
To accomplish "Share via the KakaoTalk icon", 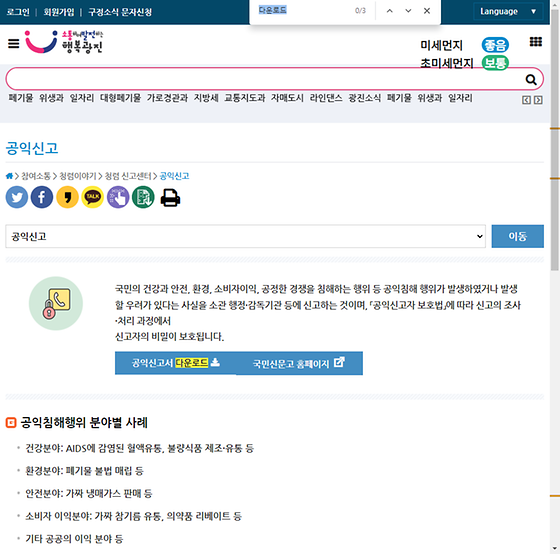I will point(92,197).
